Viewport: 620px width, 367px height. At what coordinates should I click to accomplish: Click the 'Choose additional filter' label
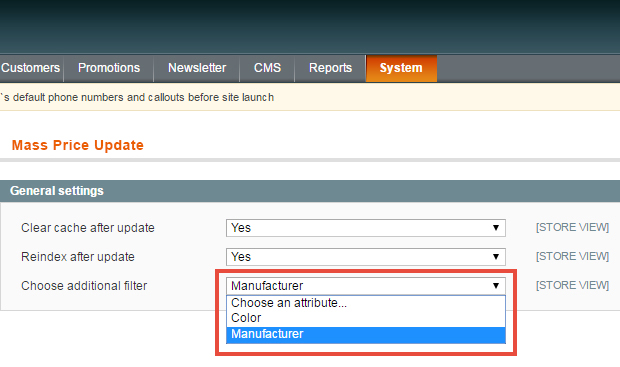84,286
